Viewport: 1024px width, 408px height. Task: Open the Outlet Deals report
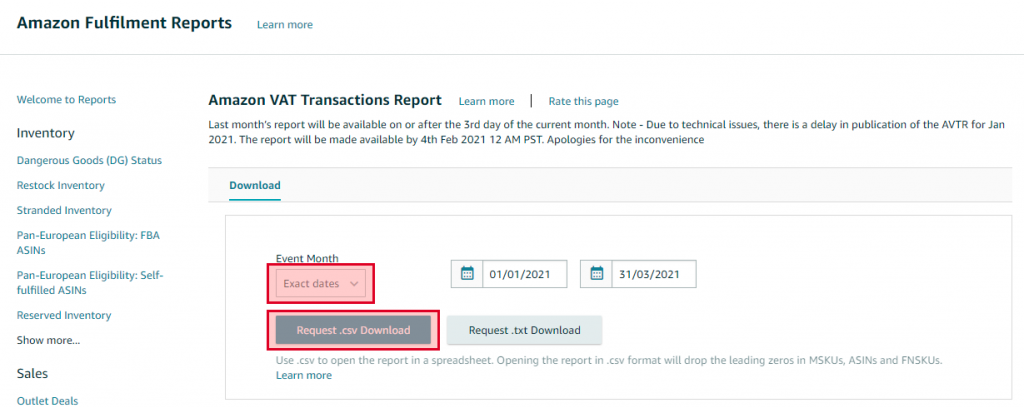[x=47, y=401]
